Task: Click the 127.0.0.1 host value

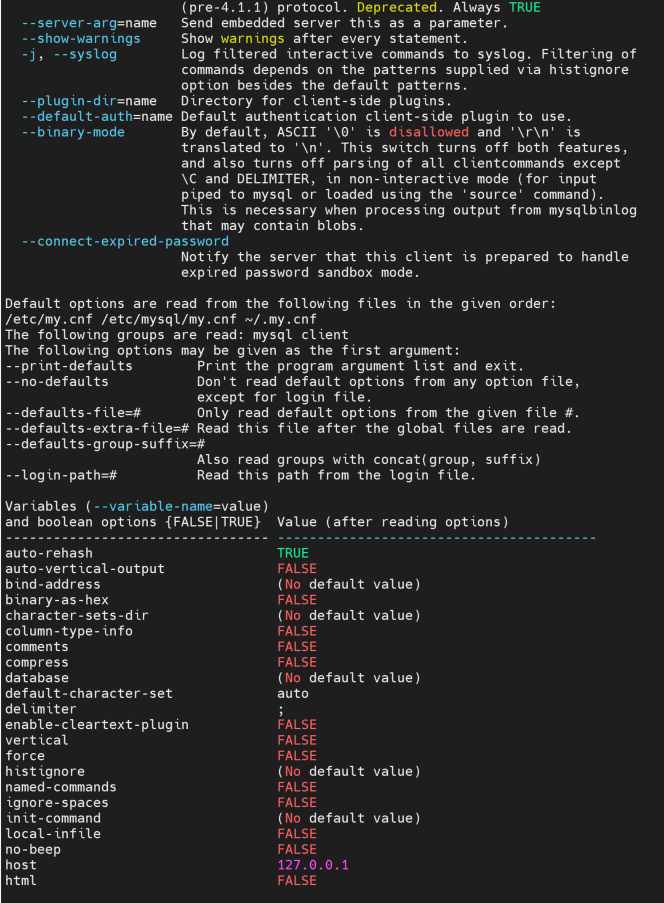Action: point(313,865)
